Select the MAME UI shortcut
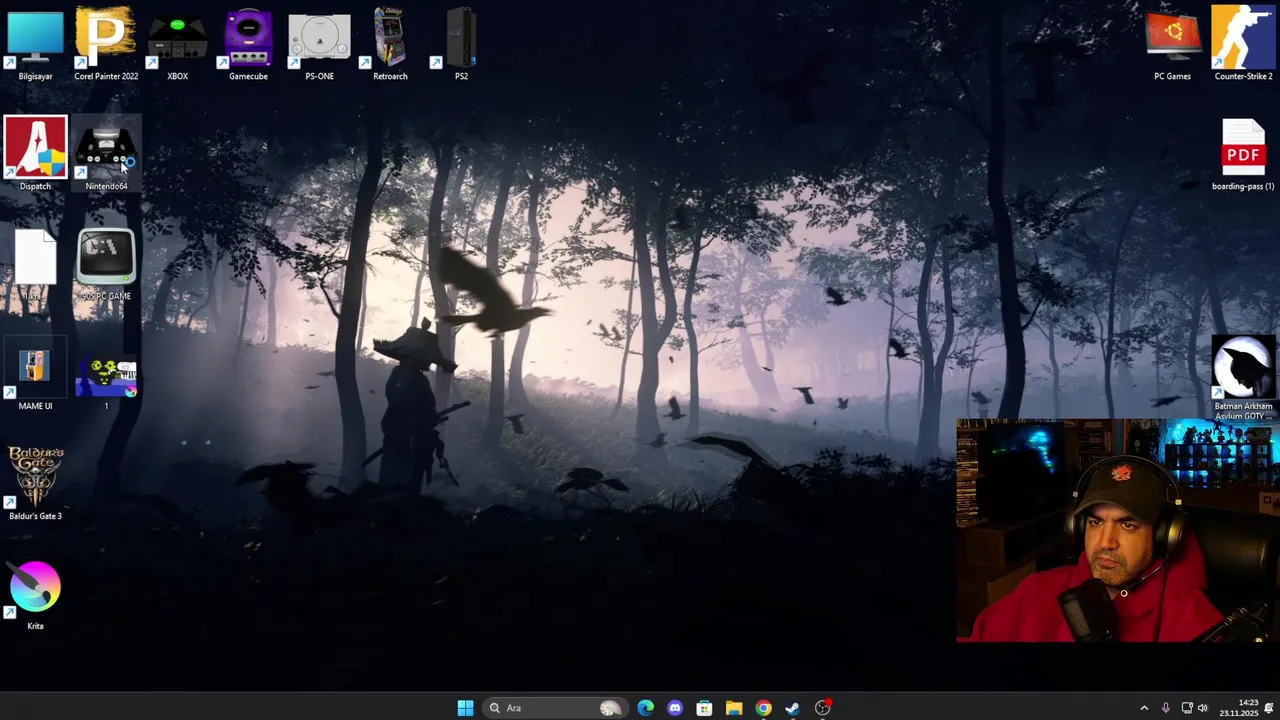1280x720 pixels. 35,372
